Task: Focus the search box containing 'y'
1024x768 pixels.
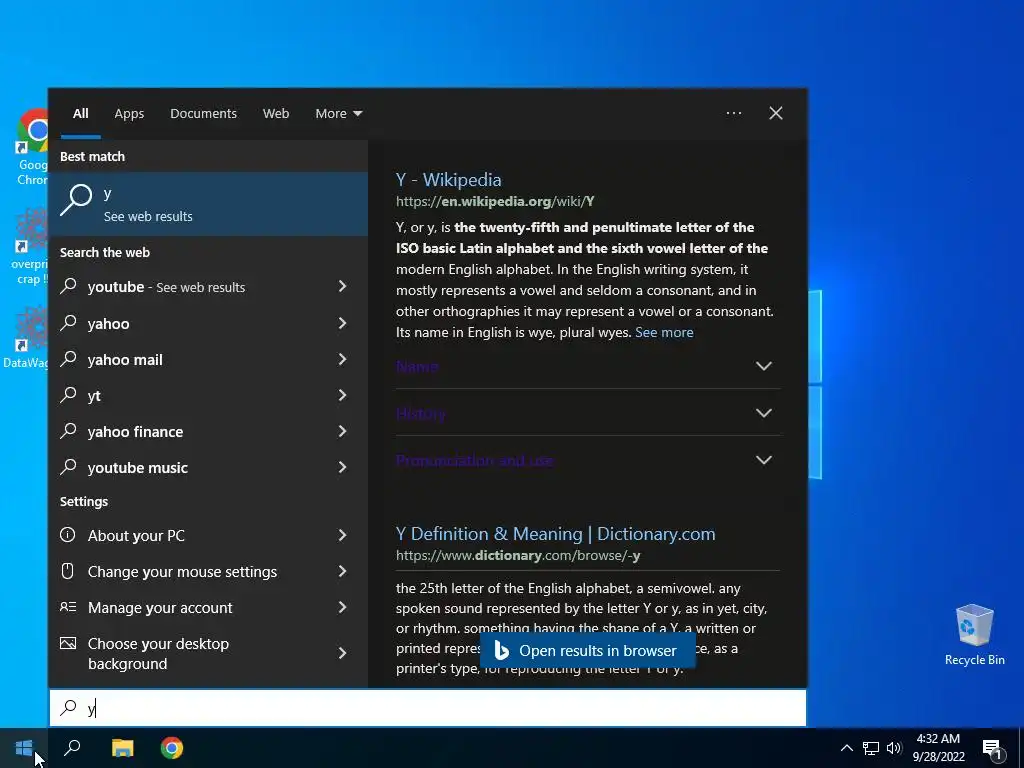Action: pyautogui.click(x=428, y=708)
